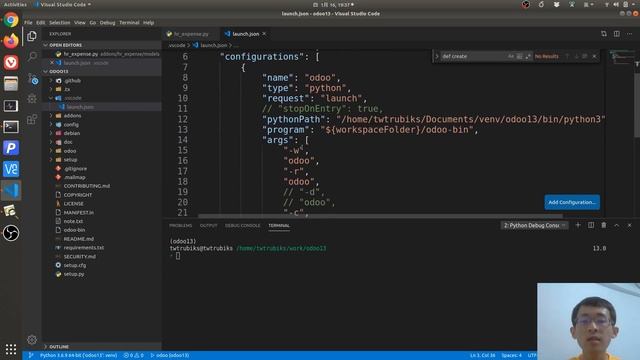640x360 pixels.
Task: Open the Terminal menu
Action: click(x=129, y=22)
